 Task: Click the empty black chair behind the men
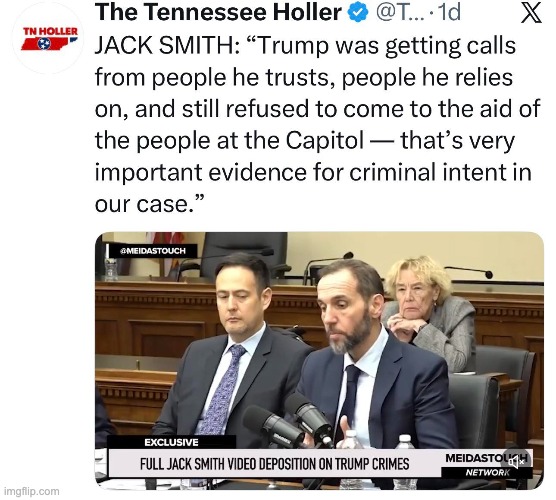point(245,254)
